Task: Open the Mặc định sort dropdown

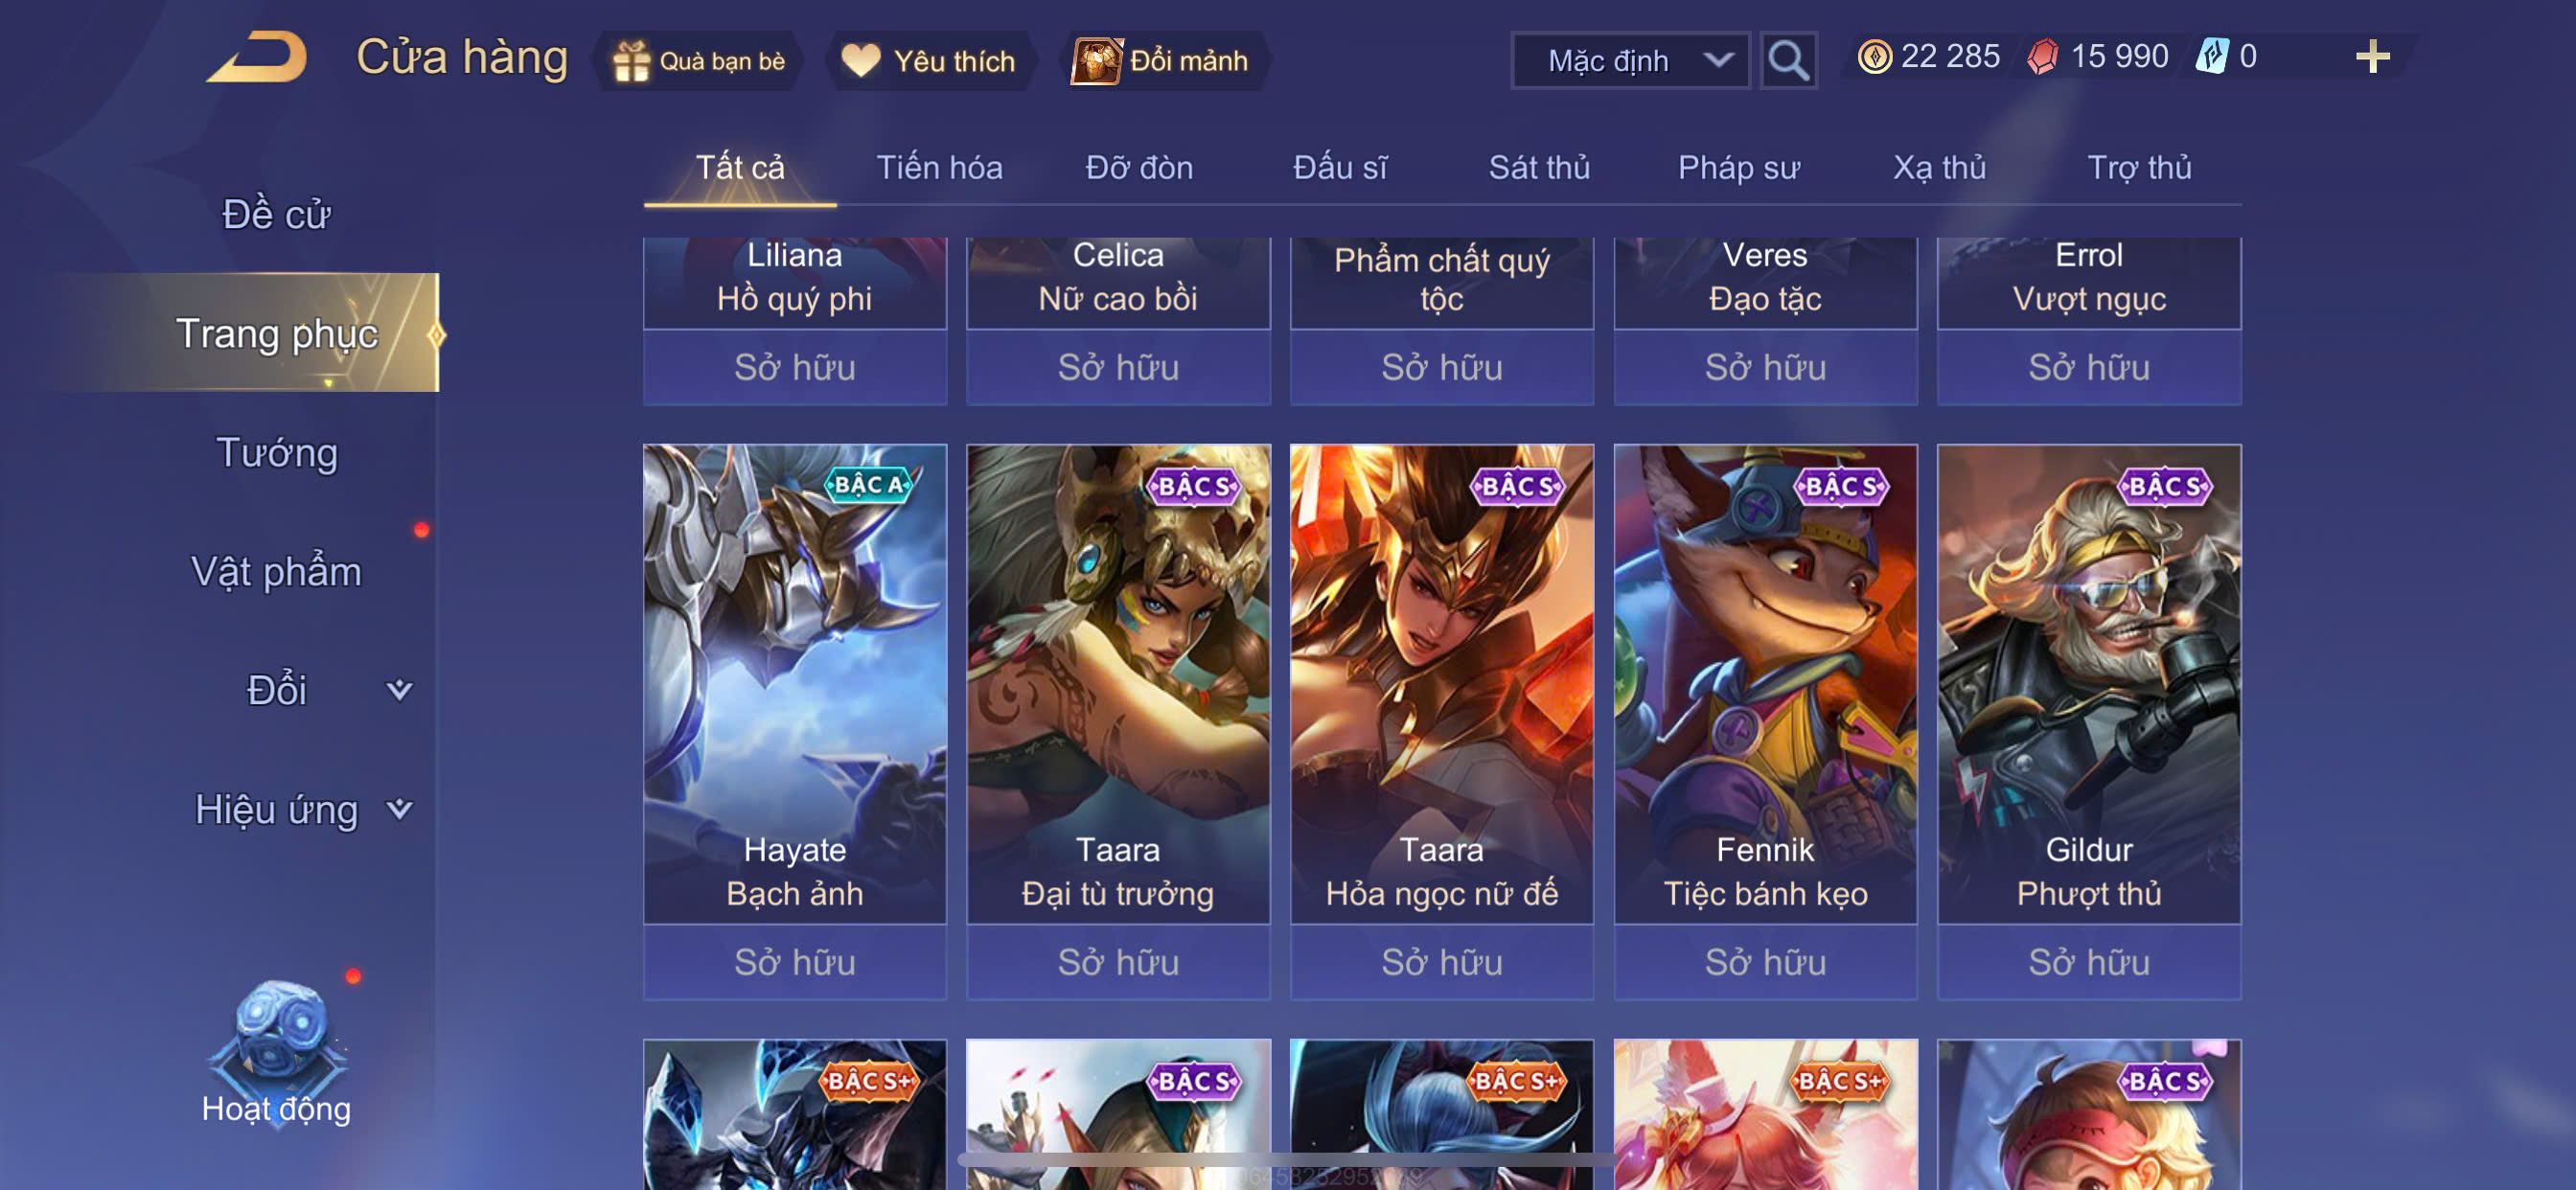Action: pyautogui.click(x=1630, y=61)
